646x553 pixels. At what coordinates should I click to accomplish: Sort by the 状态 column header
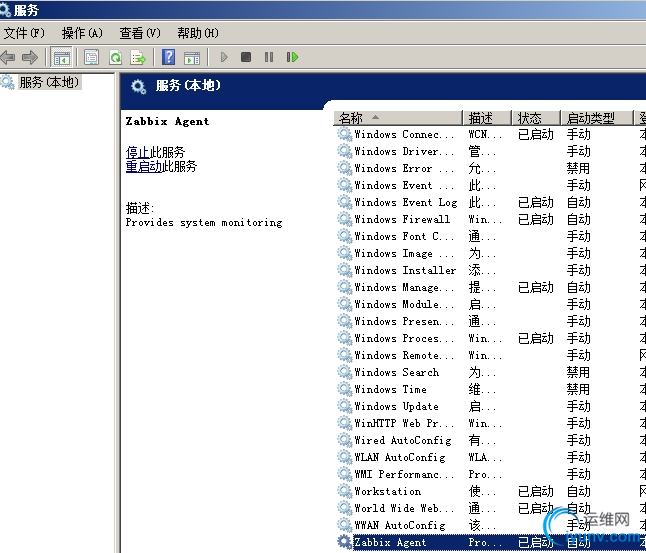point(536,118)
